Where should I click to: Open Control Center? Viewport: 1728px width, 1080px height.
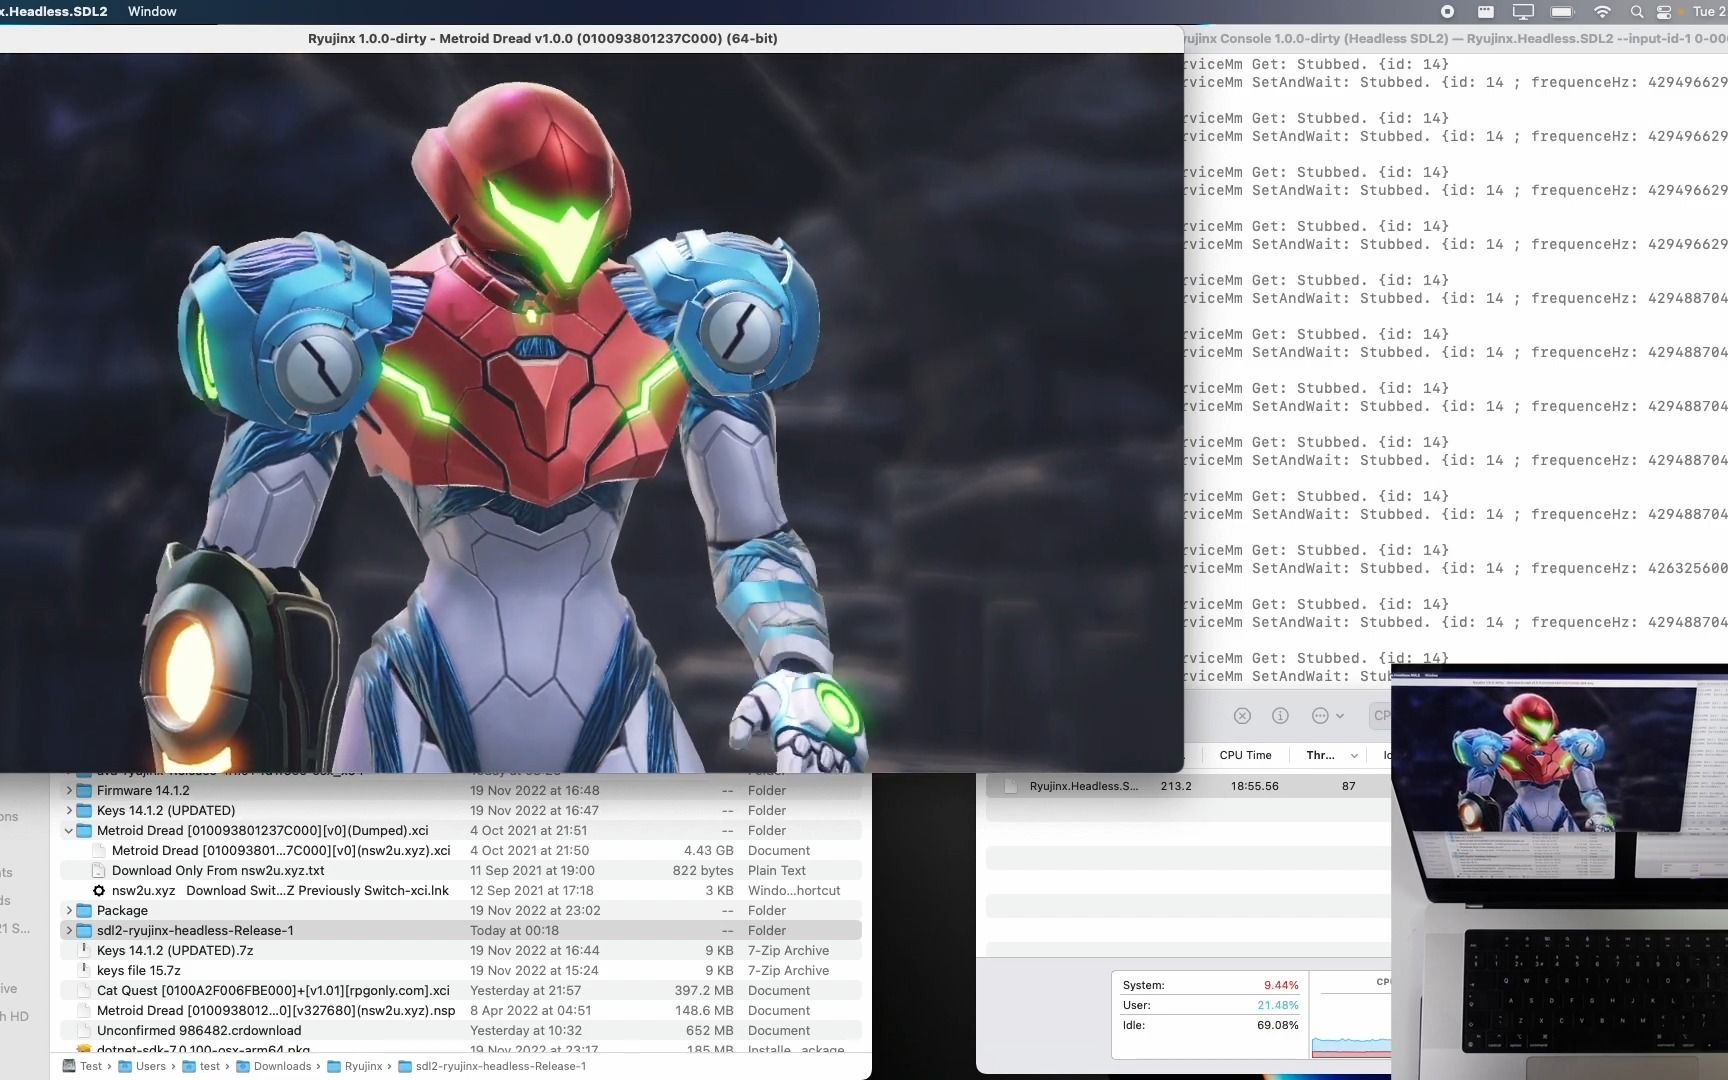1664,12
